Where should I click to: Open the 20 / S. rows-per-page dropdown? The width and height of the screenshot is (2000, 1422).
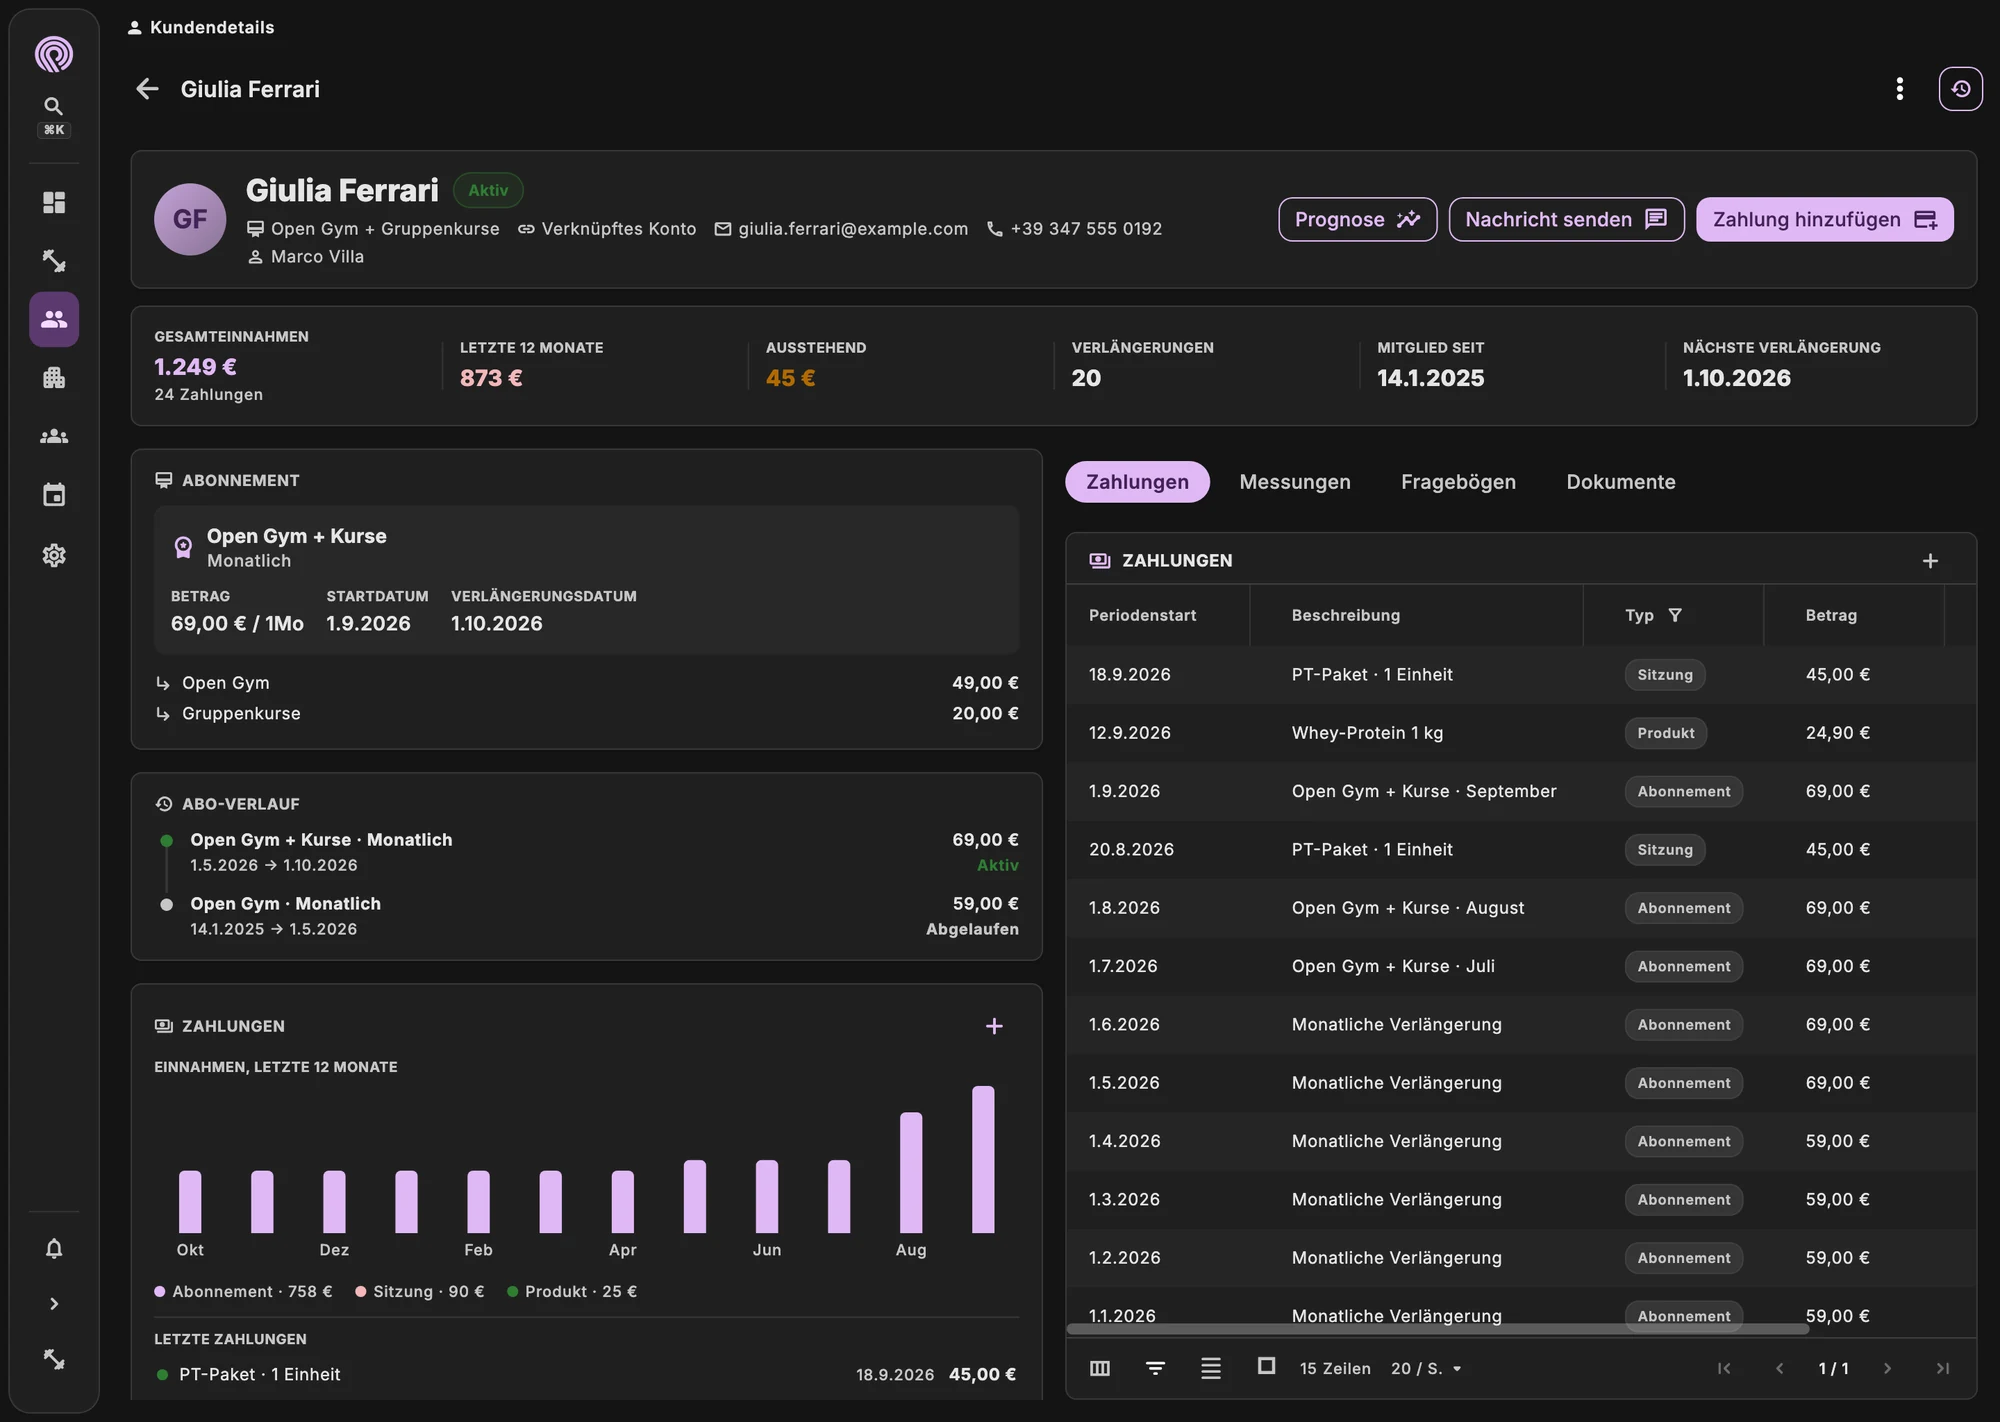tap(1426, 1368)
